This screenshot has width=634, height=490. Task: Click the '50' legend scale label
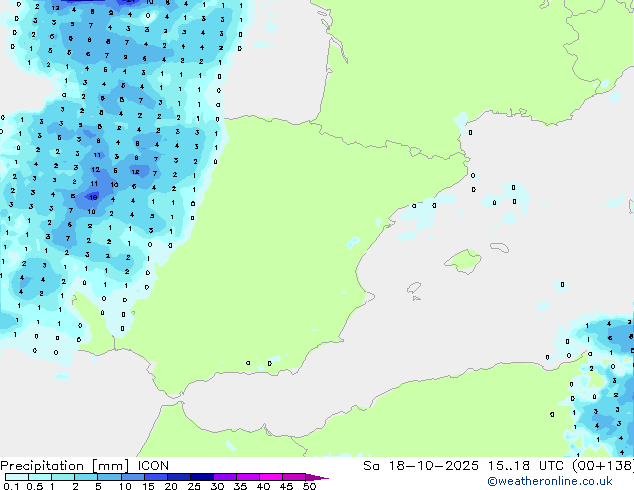(x=309, y=486)
